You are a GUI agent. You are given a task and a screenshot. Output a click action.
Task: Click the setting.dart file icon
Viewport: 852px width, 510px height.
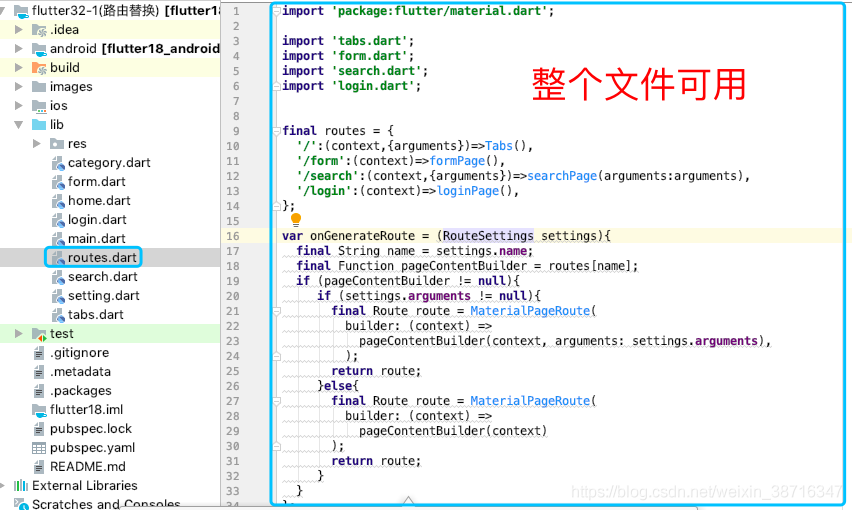pyautogui.click(x=58, y=296)
